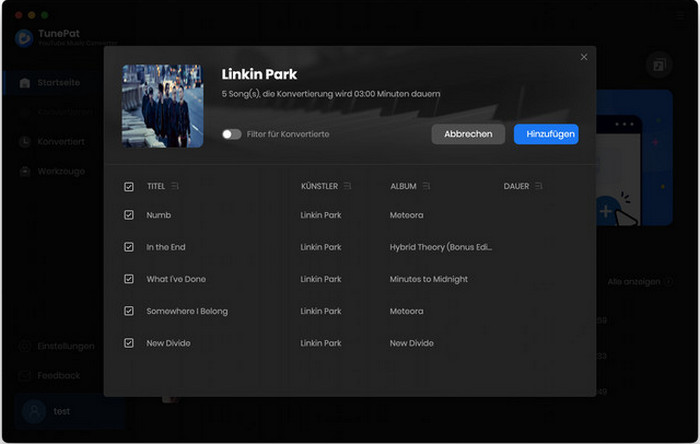
Task: Click the Hinzufügen button
Action: [546, 134]
